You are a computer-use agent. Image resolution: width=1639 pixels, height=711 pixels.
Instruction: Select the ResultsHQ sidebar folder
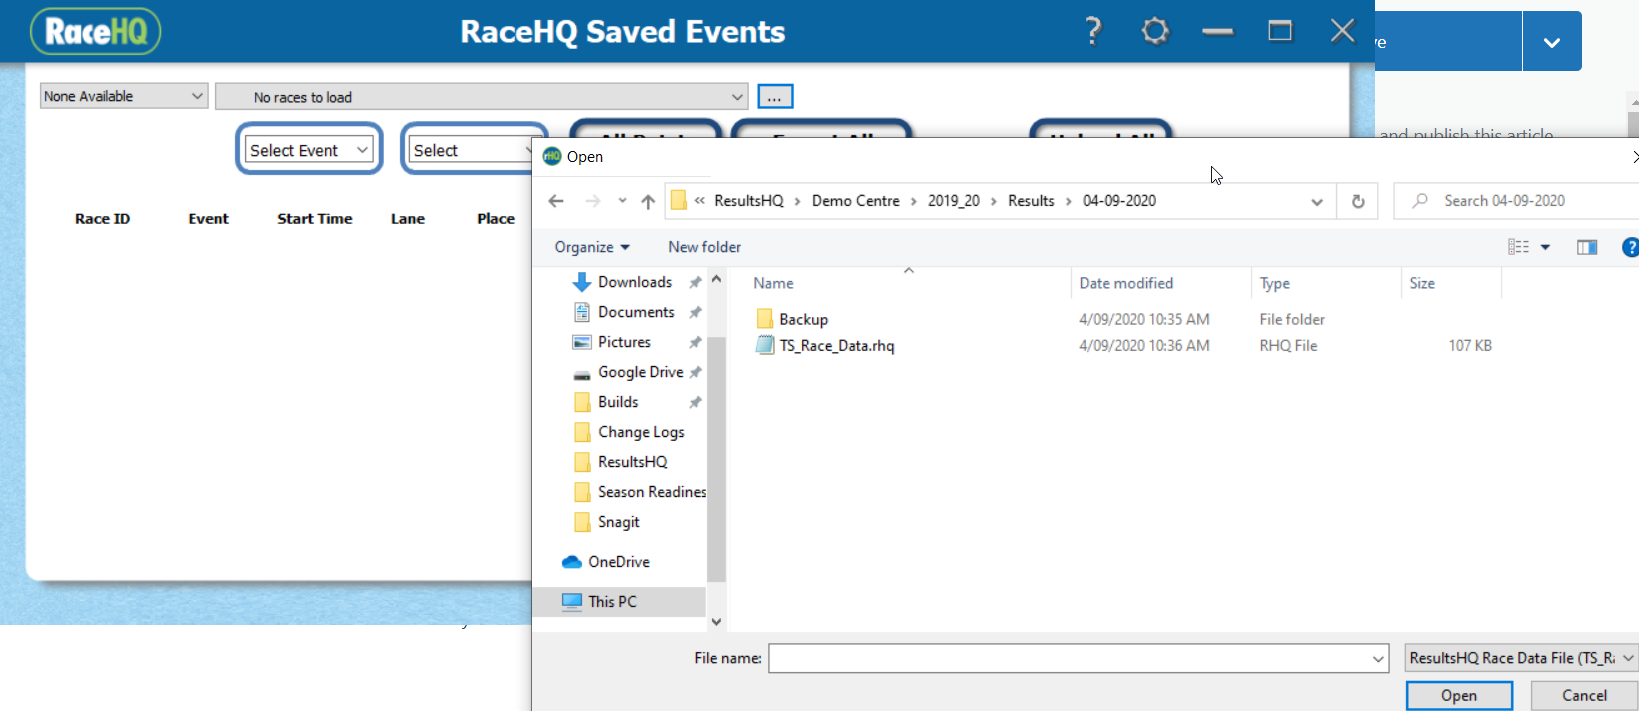[632, 462]
